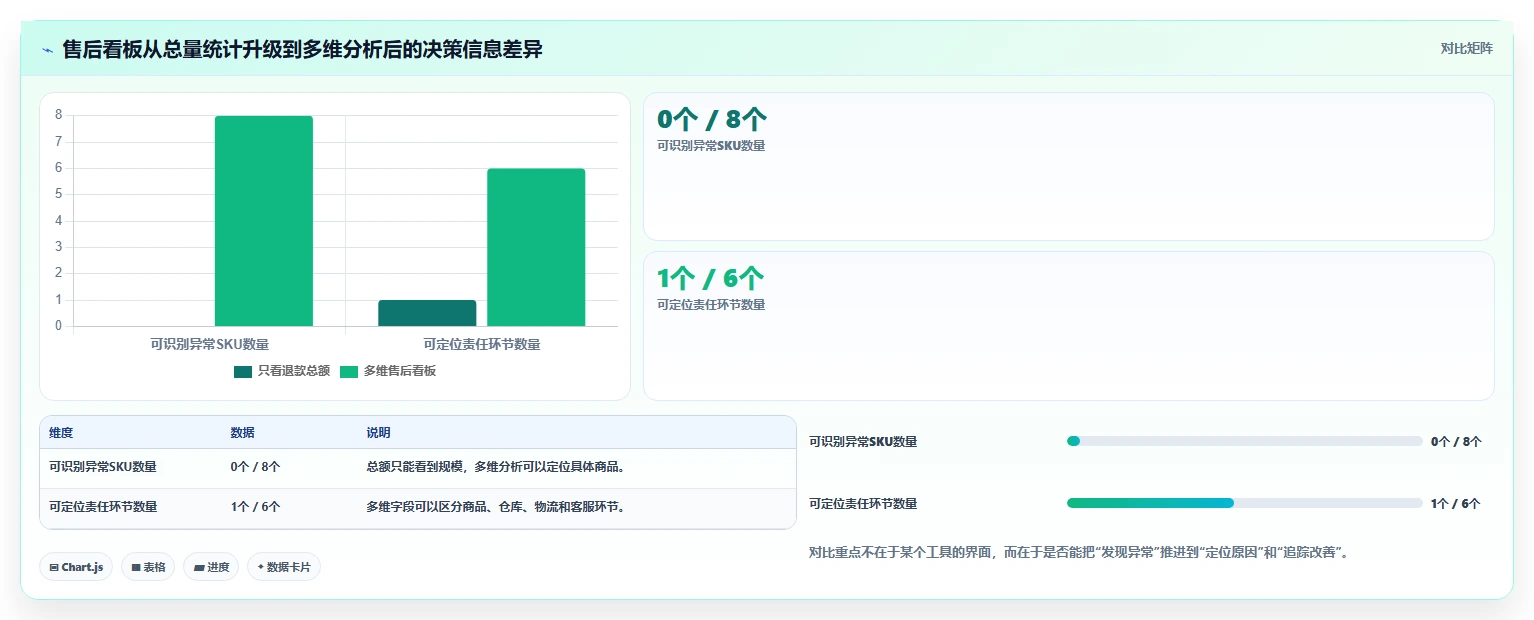Click the short dark bar for 可定位责任环节数量

coord(427,313)
